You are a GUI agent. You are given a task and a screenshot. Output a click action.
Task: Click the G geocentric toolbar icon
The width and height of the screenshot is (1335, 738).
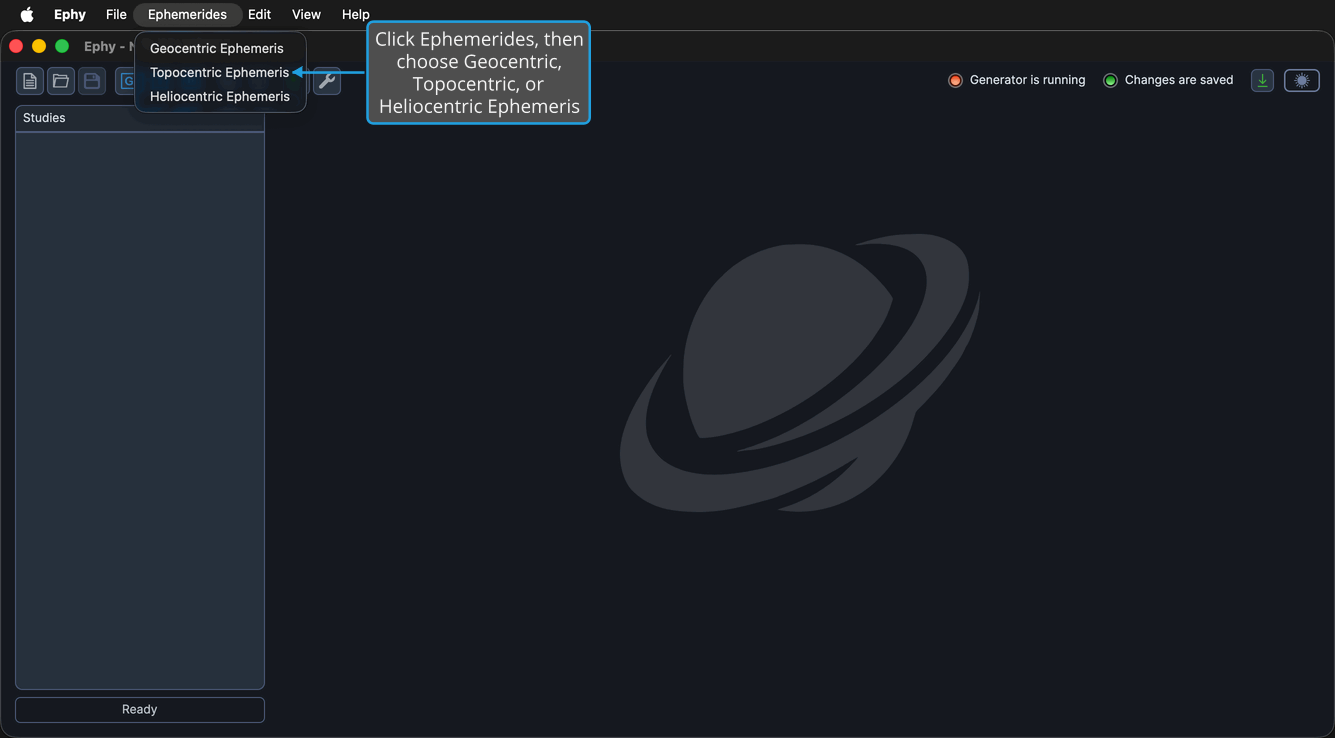click(x=126, y=81)
